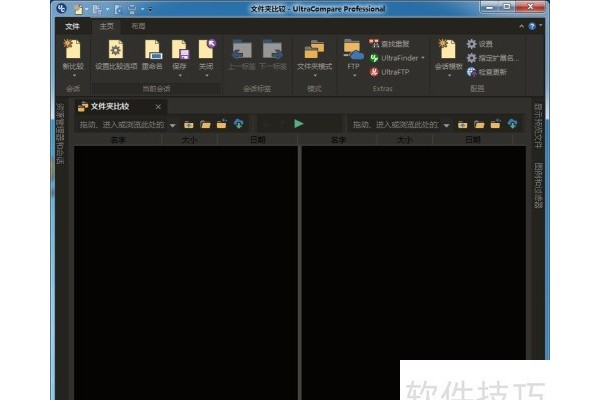Click folder-with-arrow icon in left pane

(222, 124)
